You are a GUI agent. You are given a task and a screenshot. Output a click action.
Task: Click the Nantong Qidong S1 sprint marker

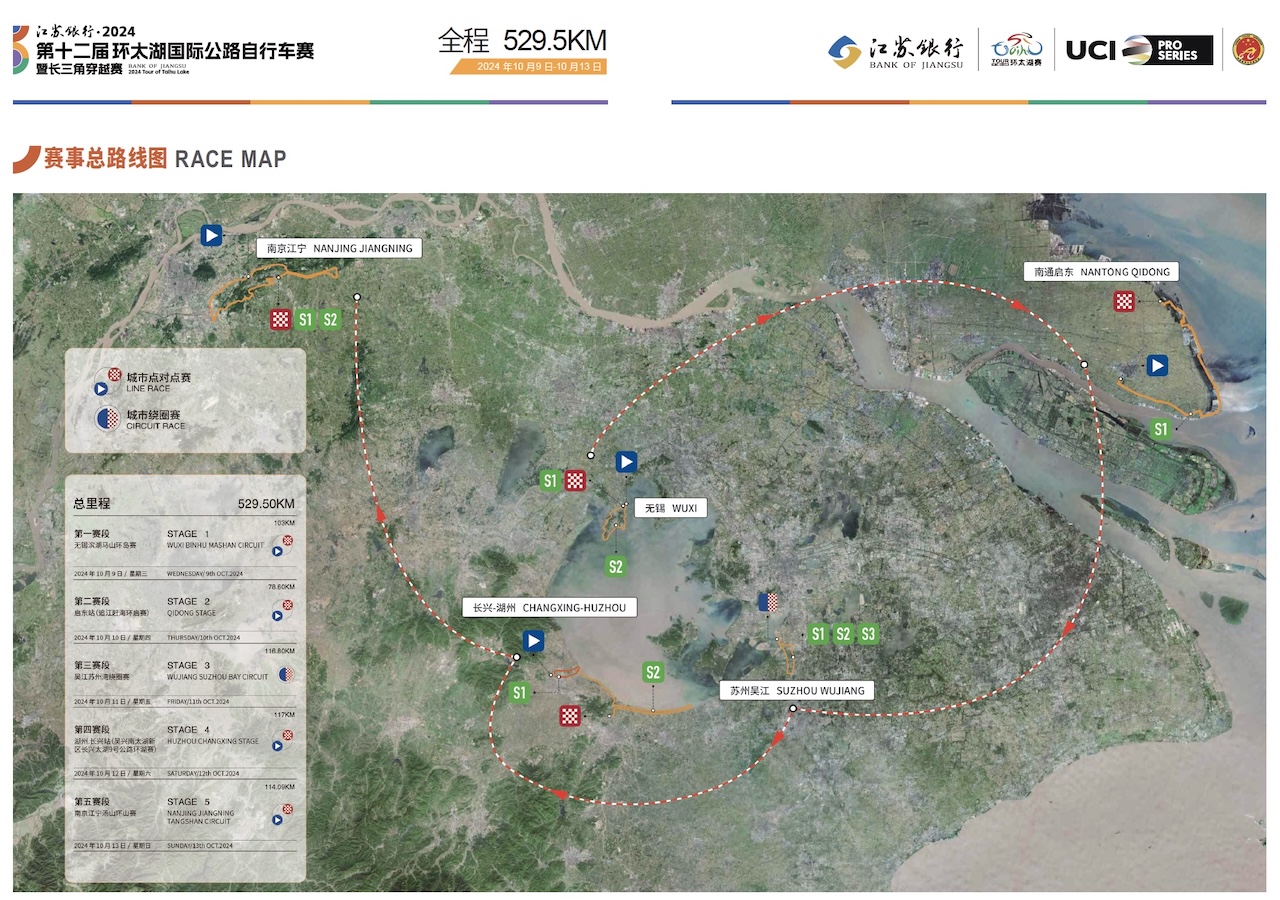click(x=1160, y=430)
